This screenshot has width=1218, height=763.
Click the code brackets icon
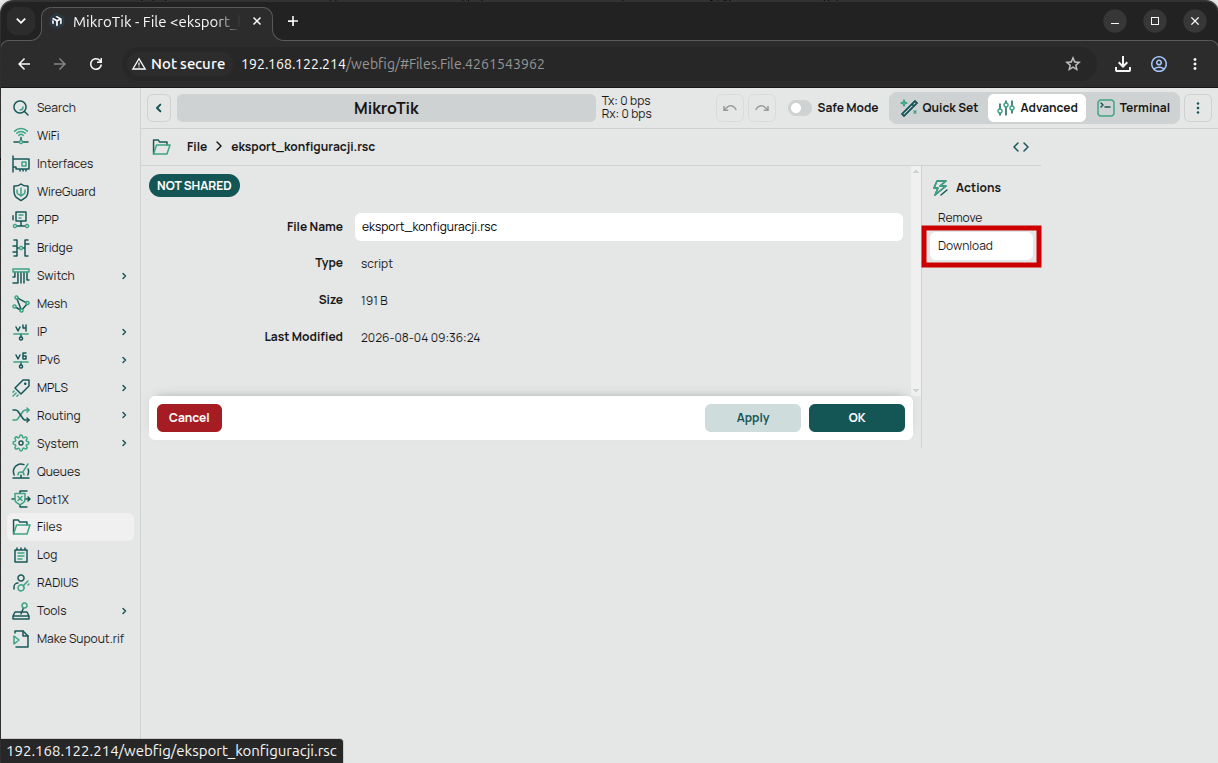click(x=1020, y=147)
